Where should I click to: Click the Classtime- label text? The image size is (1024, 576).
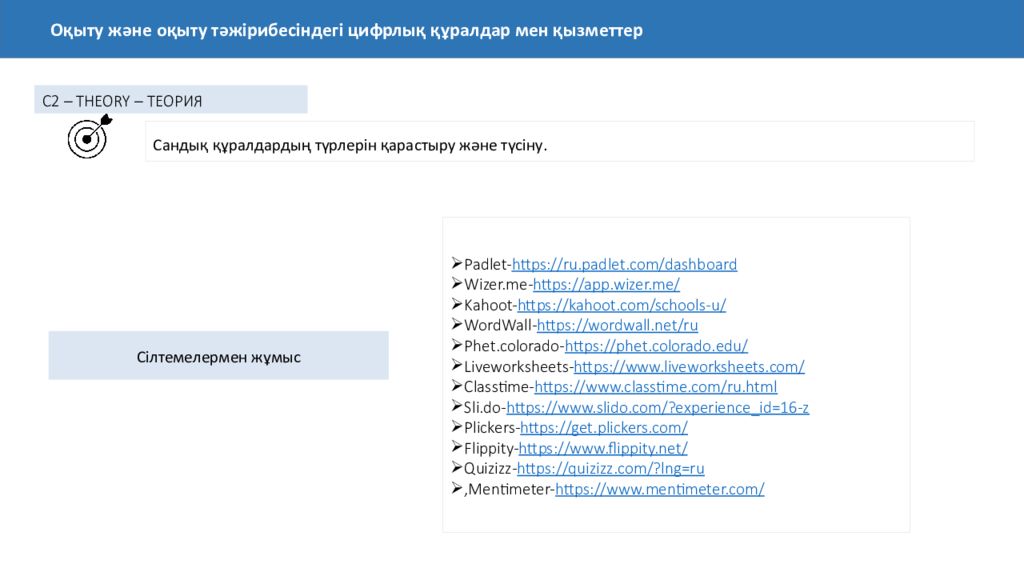click(499, 387)
